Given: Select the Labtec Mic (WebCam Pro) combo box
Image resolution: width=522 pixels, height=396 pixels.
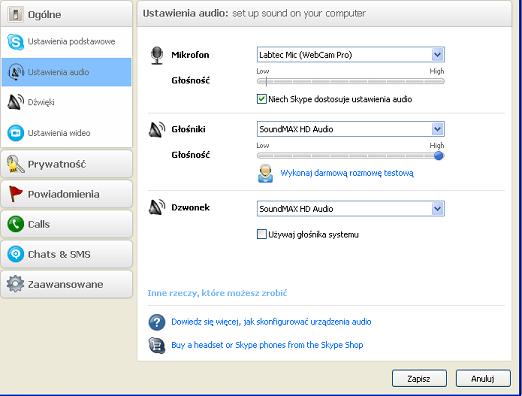Looking at the screenshot, I should tap(351, 55).
